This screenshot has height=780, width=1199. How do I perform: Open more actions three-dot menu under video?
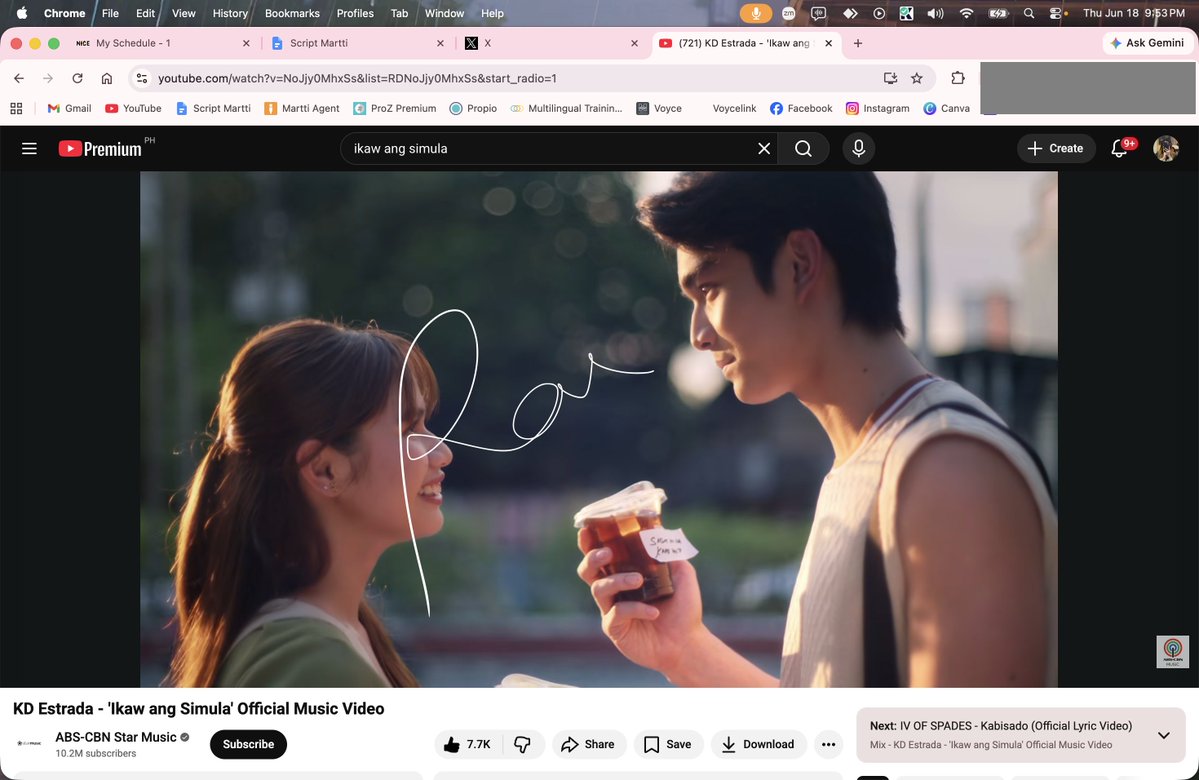[x=828, y=744]
